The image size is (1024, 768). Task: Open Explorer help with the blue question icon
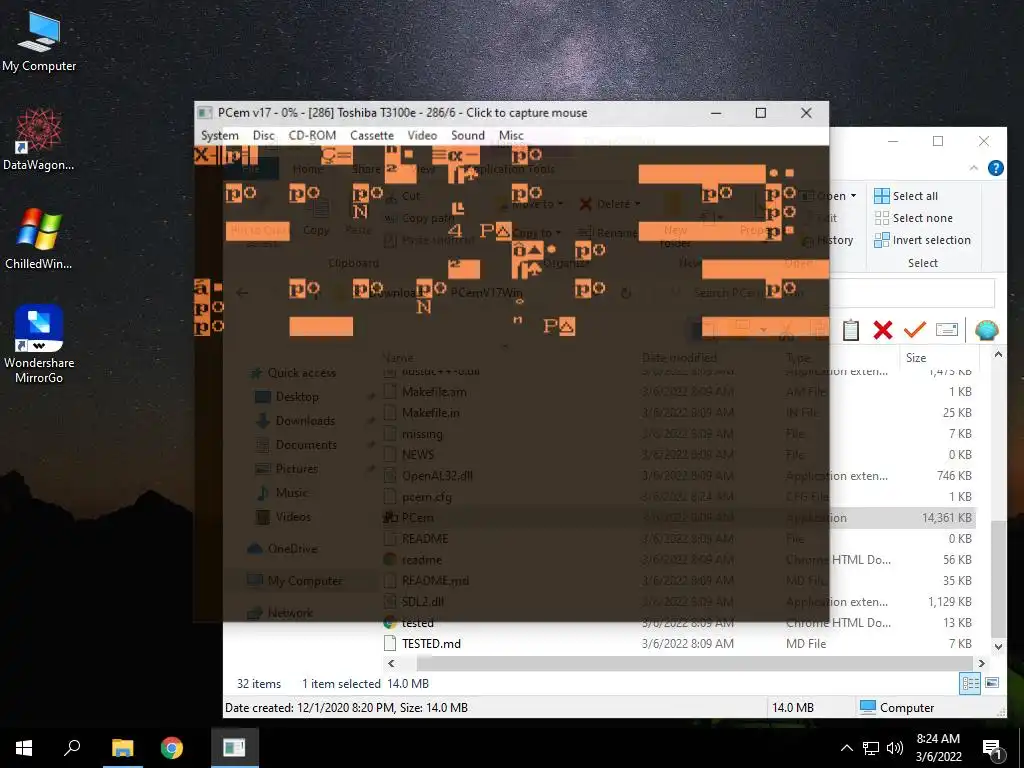tap(995, 168)
